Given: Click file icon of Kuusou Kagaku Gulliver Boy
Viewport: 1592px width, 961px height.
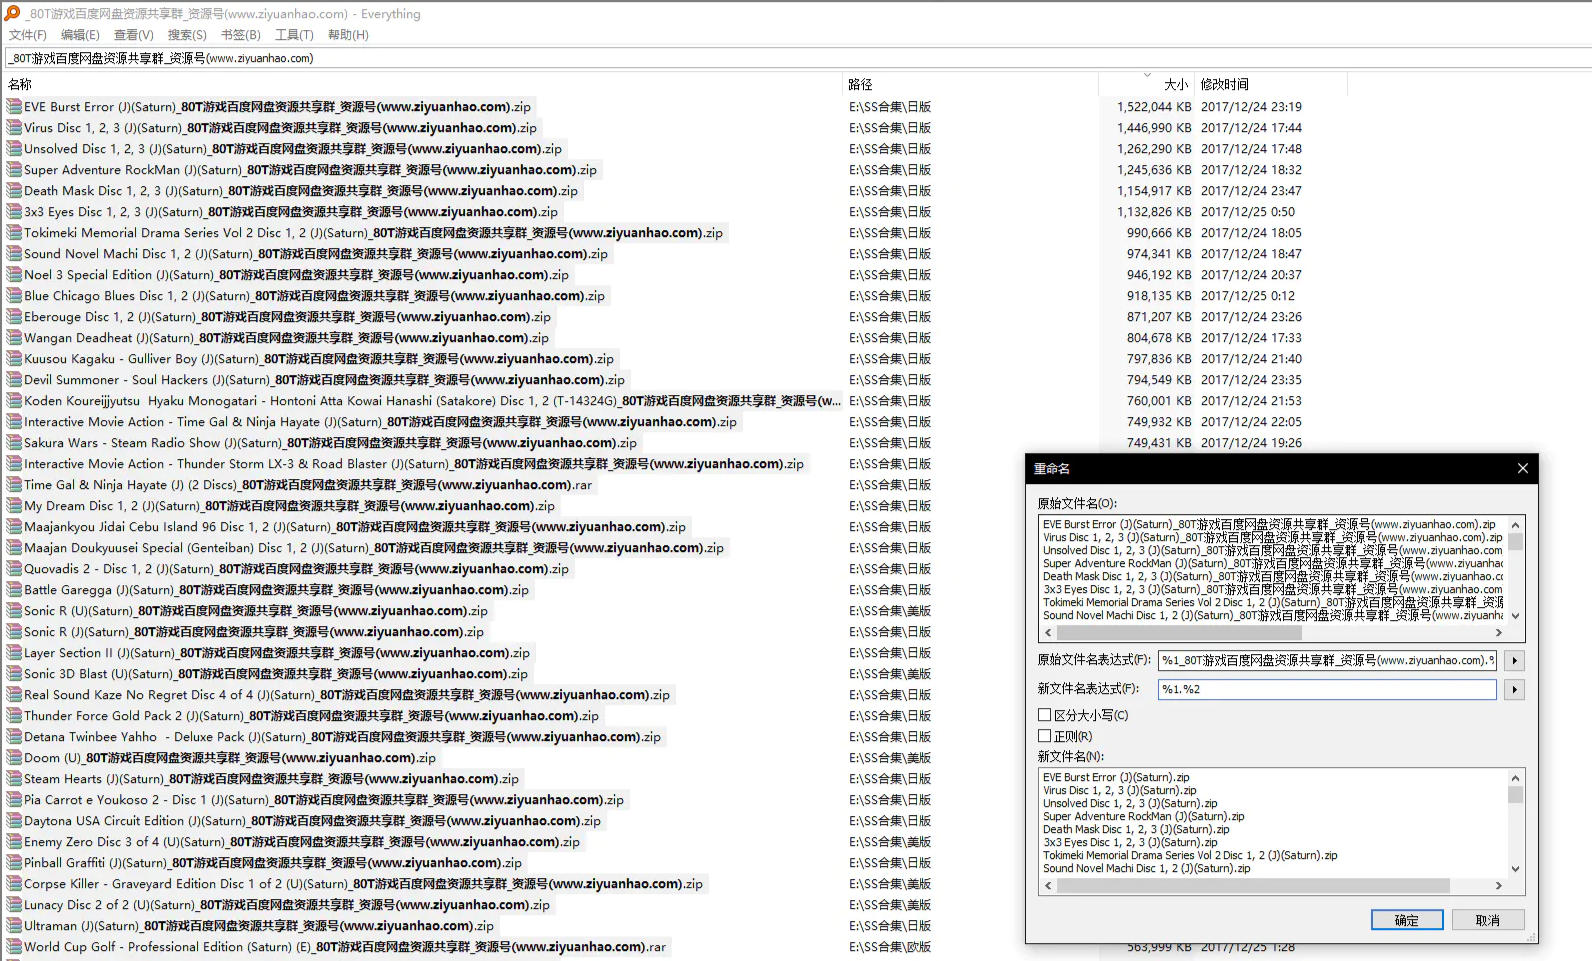Looking at the screenshot, I should (x=14, y=359).
